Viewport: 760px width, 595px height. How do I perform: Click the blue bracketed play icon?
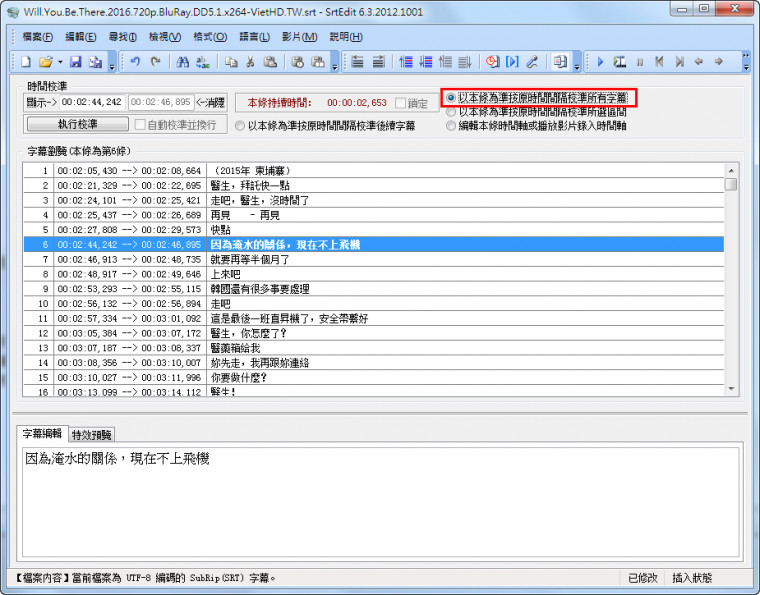click(512, 62)
